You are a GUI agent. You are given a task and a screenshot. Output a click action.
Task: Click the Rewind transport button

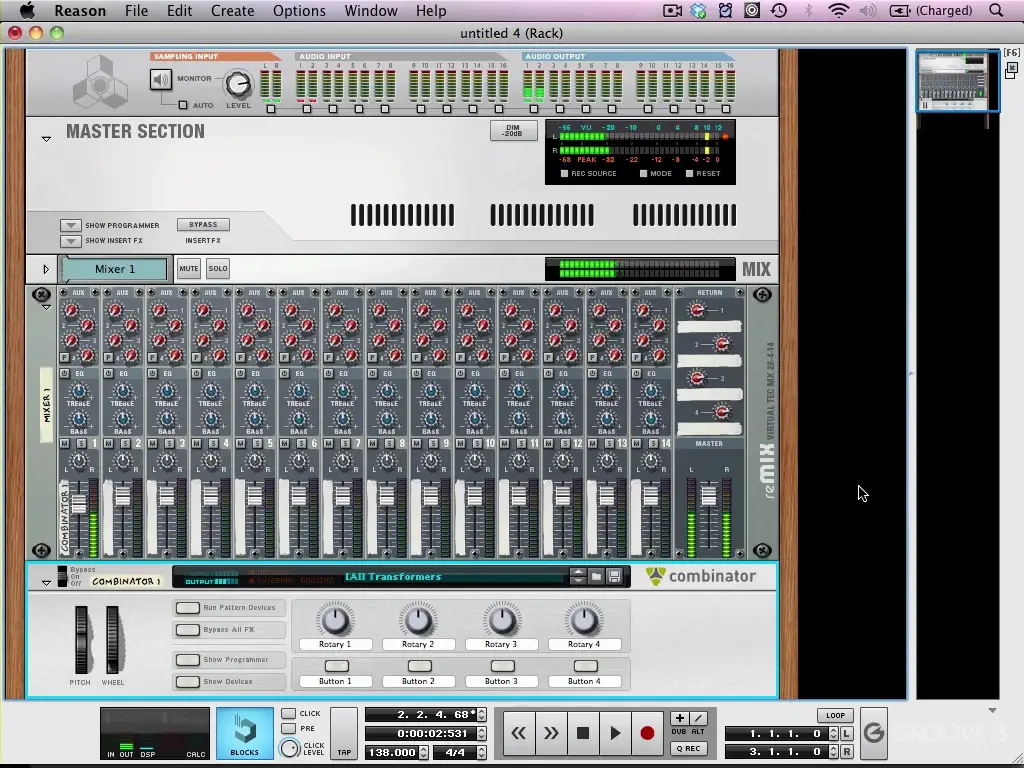(x=519, y=733)
